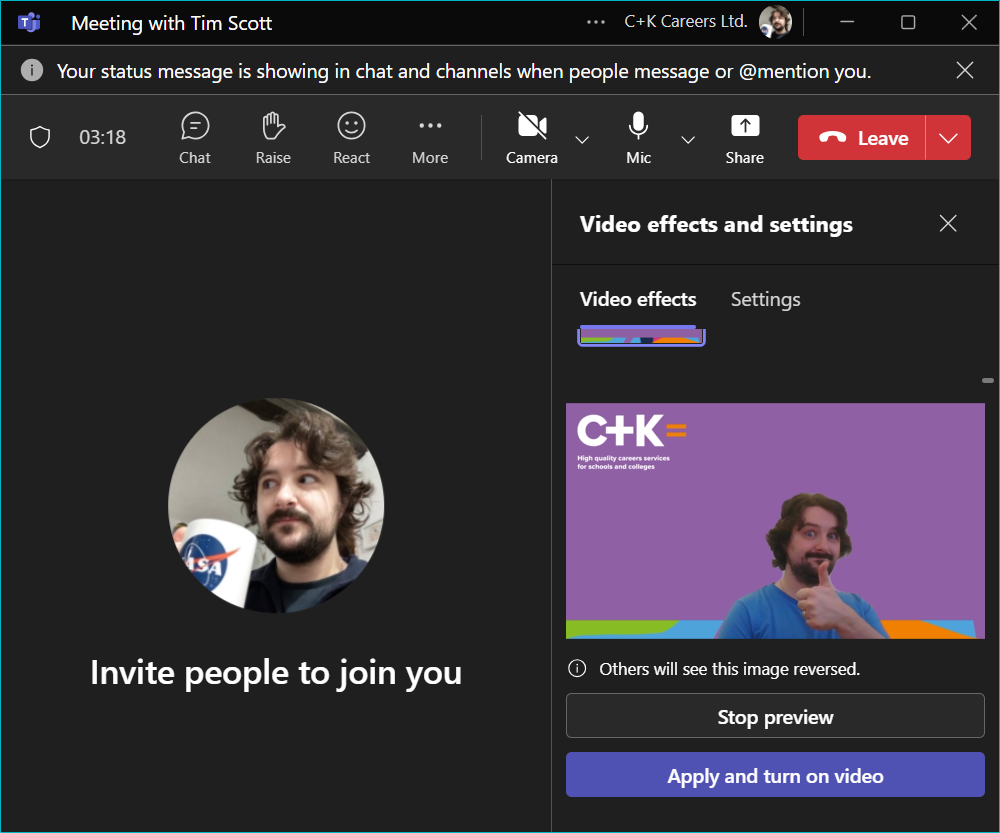Open the React emoji menu

[351, 138]
